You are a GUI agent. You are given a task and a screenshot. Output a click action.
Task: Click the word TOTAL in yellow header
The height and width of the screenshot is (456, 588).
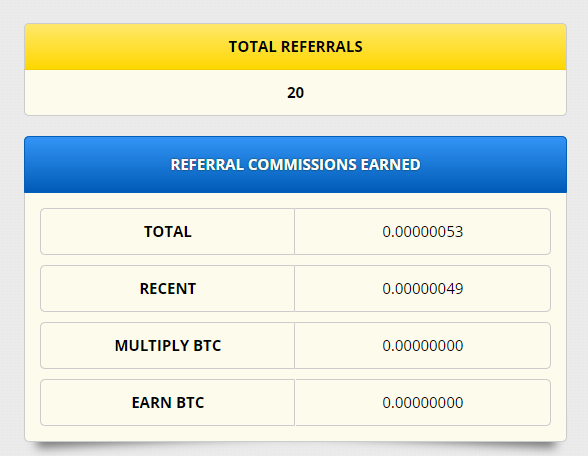point(252,47)
